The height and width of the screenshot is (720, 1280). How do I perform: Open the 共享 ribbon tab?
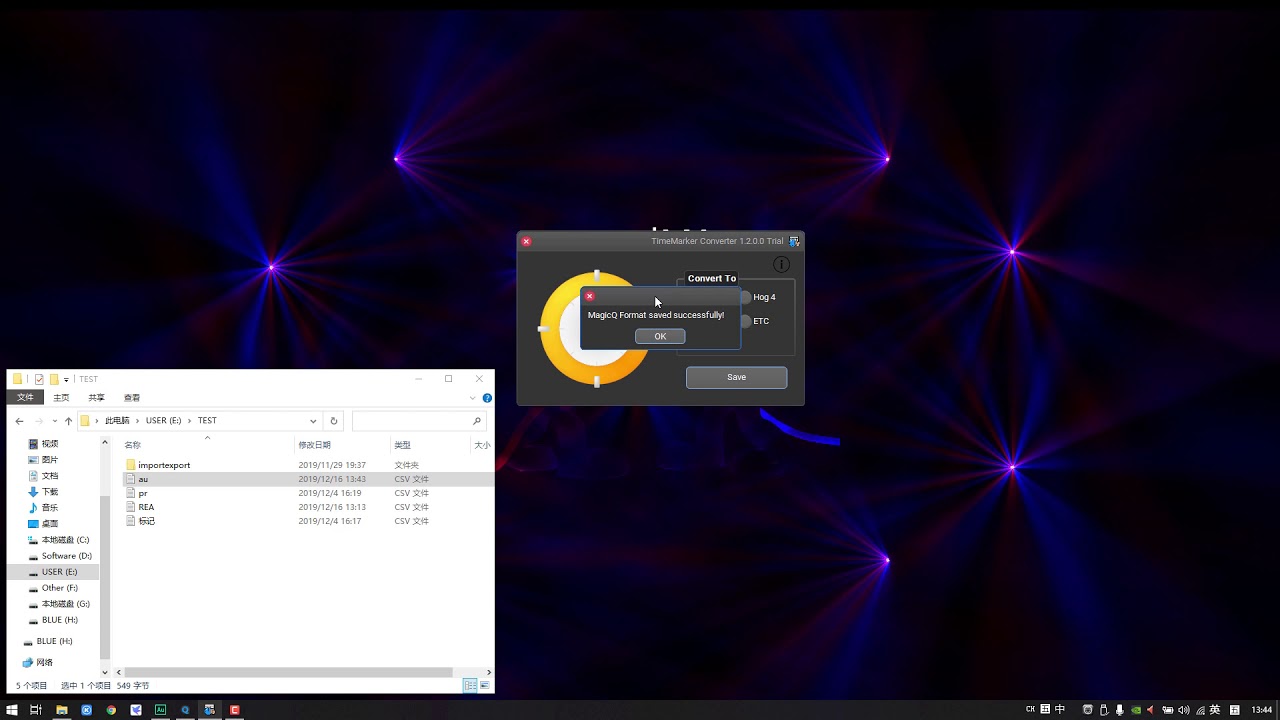tap(96, 397)
